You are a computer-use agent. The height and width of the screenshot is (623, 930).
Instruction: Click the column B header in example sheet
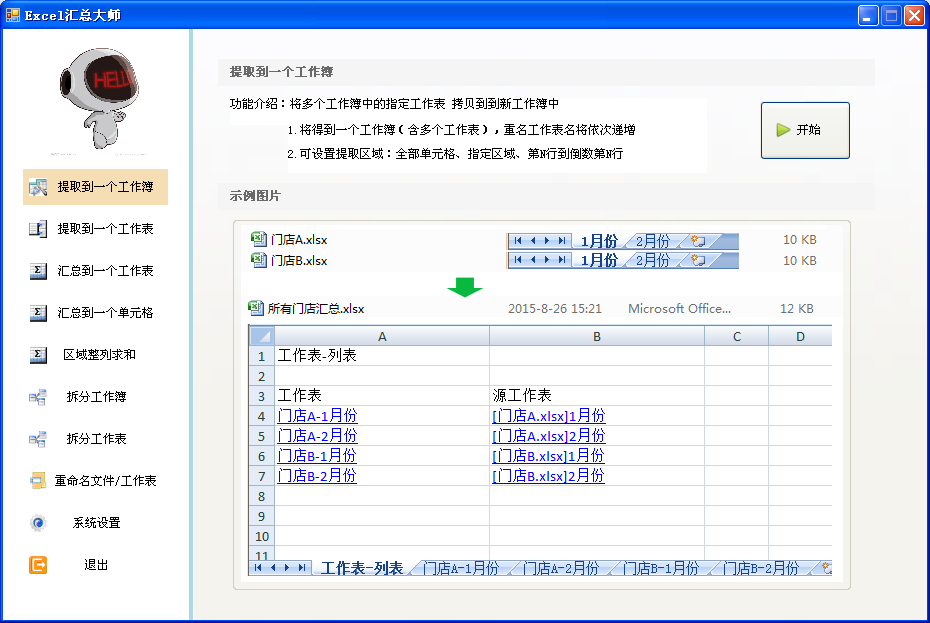point(596,337)
